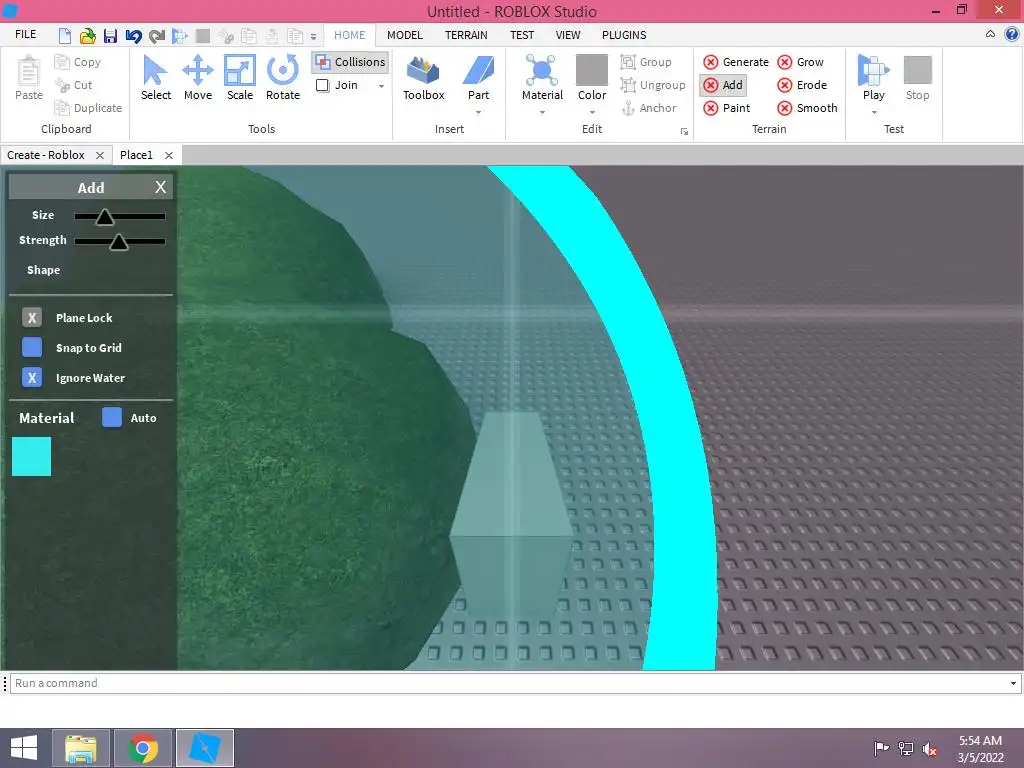This screenshot has width=1024, height=768.
Task: Open the FILE menu
Action: (25, 34)
